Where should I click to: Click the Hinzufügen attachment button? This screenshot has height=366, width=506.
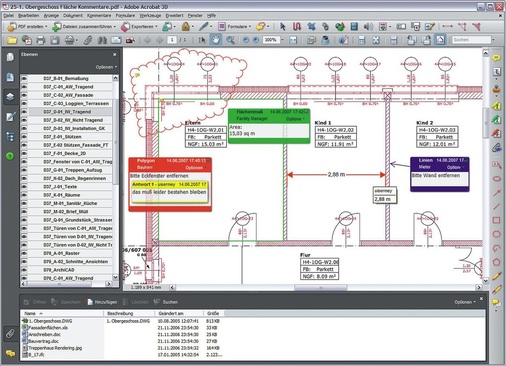click(x=102, y=302)
